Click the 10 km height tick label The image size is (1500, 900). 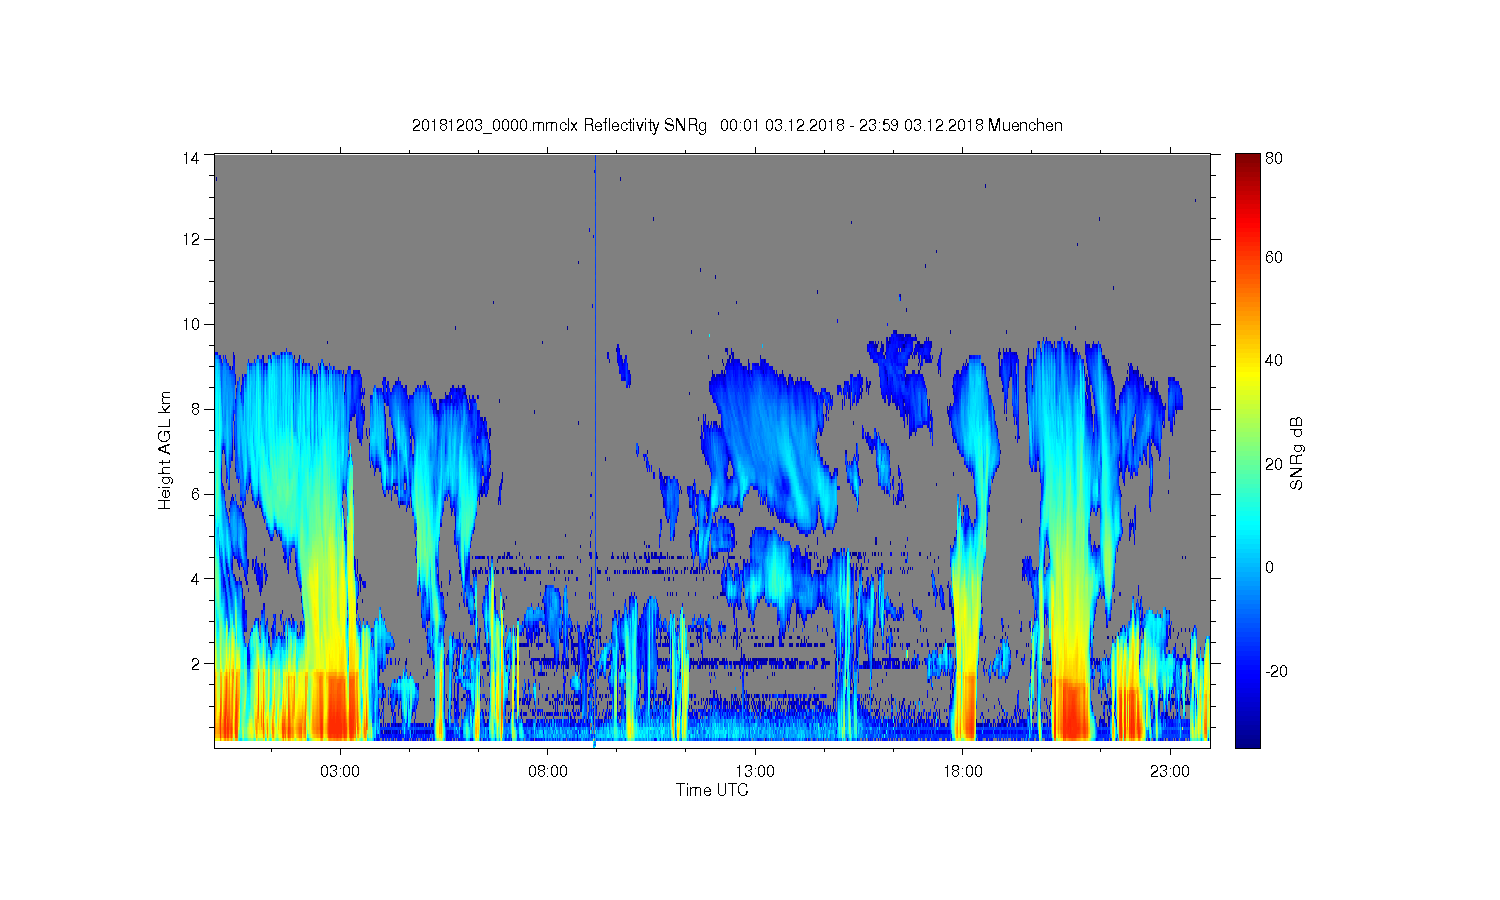pos(191,324)
